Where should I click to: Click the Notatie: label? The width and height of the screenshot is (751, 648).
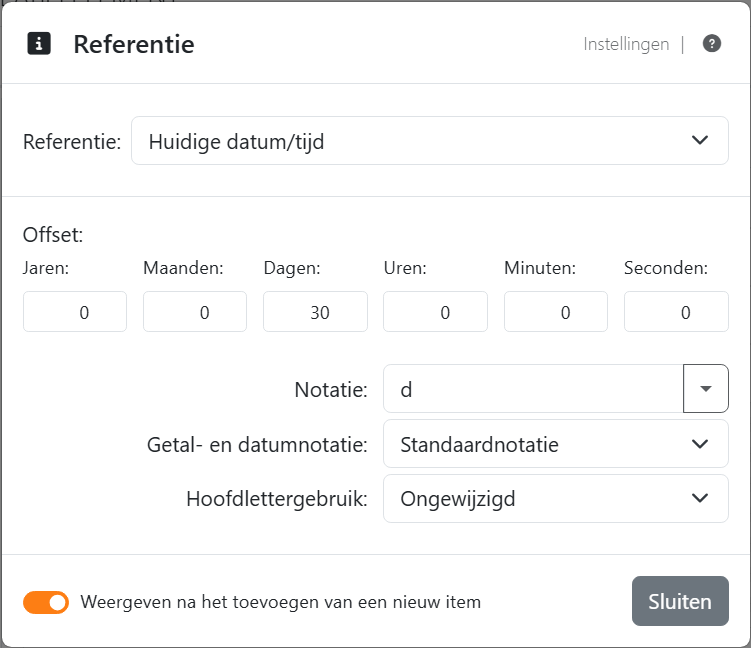pyautogui.click(x=331, y=389)
